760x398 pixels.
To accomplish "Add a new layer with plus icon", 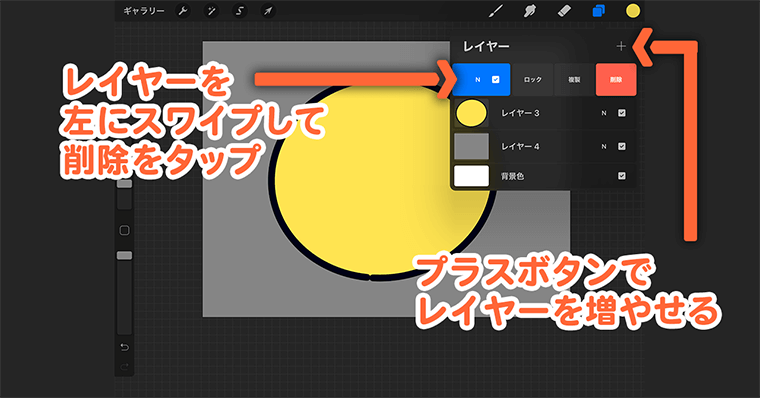I will pos(621,46).
